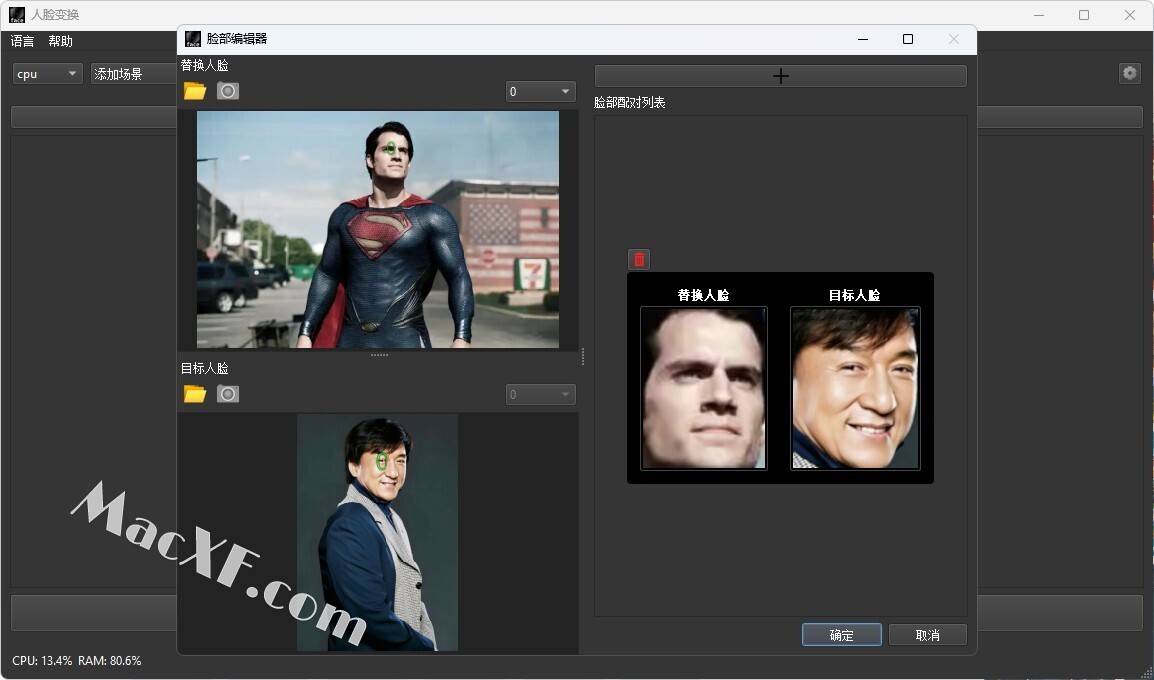Open the 语言 menu
The height and width of the screenshot is (680, 1154).
click(22, 41)
